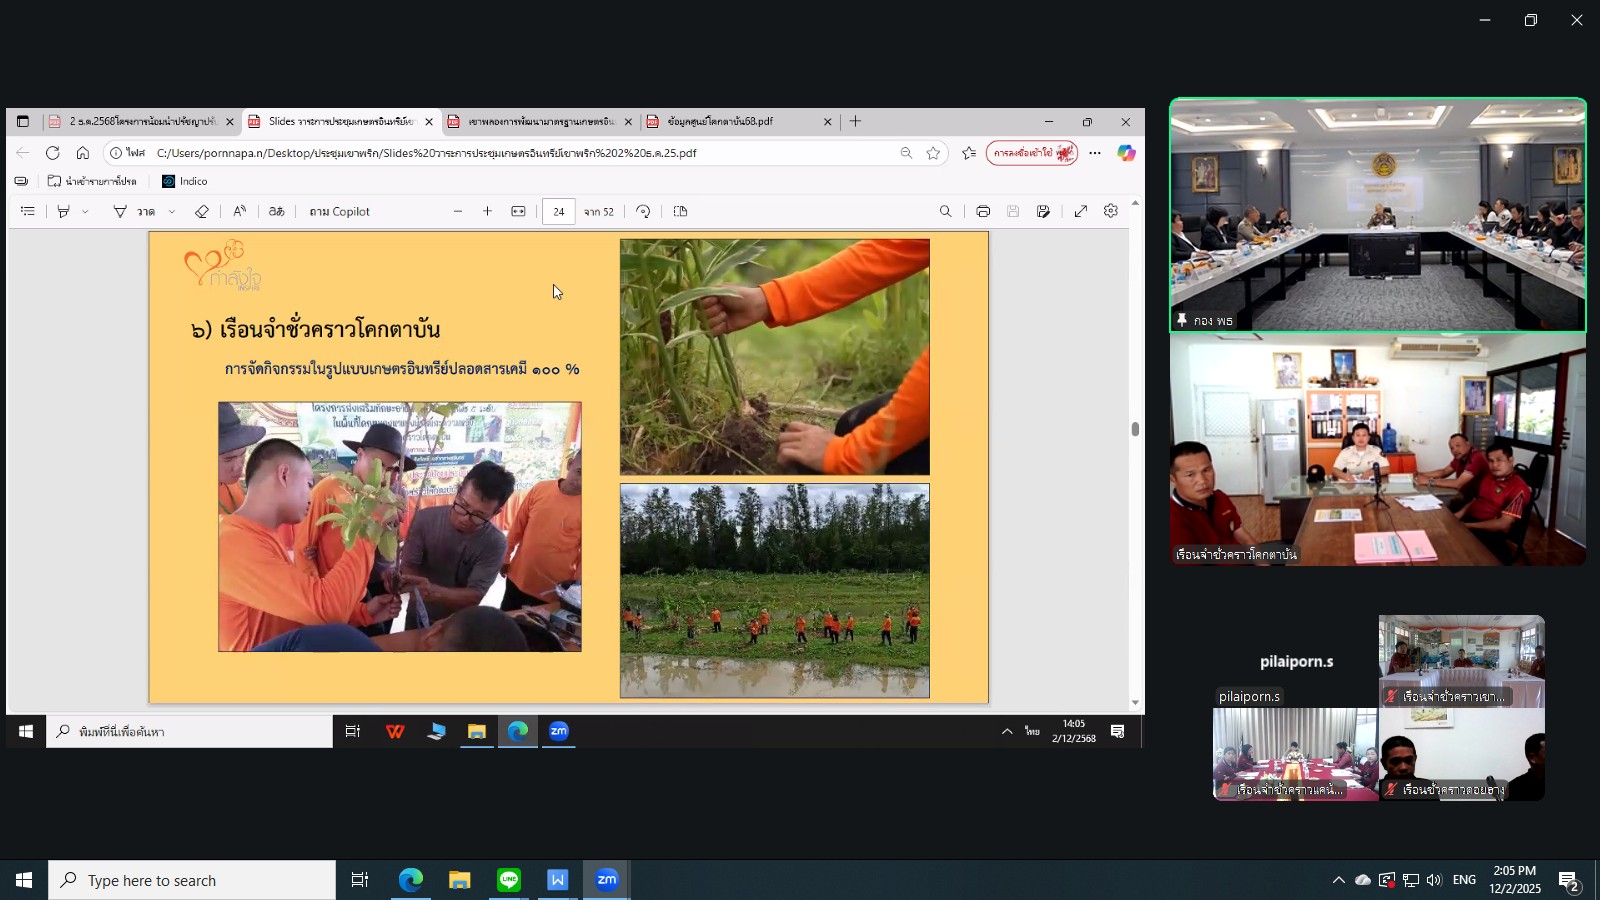Open PDF table of contents sidebar
This screenshot has height=900, width=1600.
coord(28,212)
